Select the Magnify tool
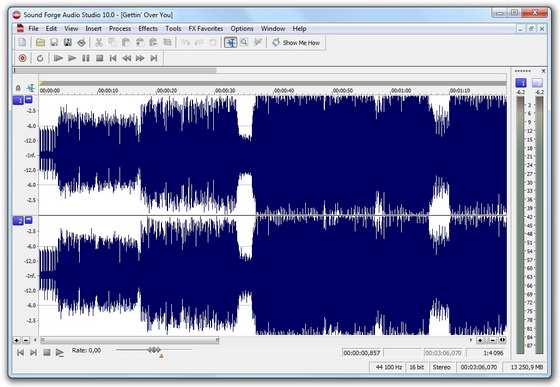This screenshot has width=560, height=387. click(244, 42)
